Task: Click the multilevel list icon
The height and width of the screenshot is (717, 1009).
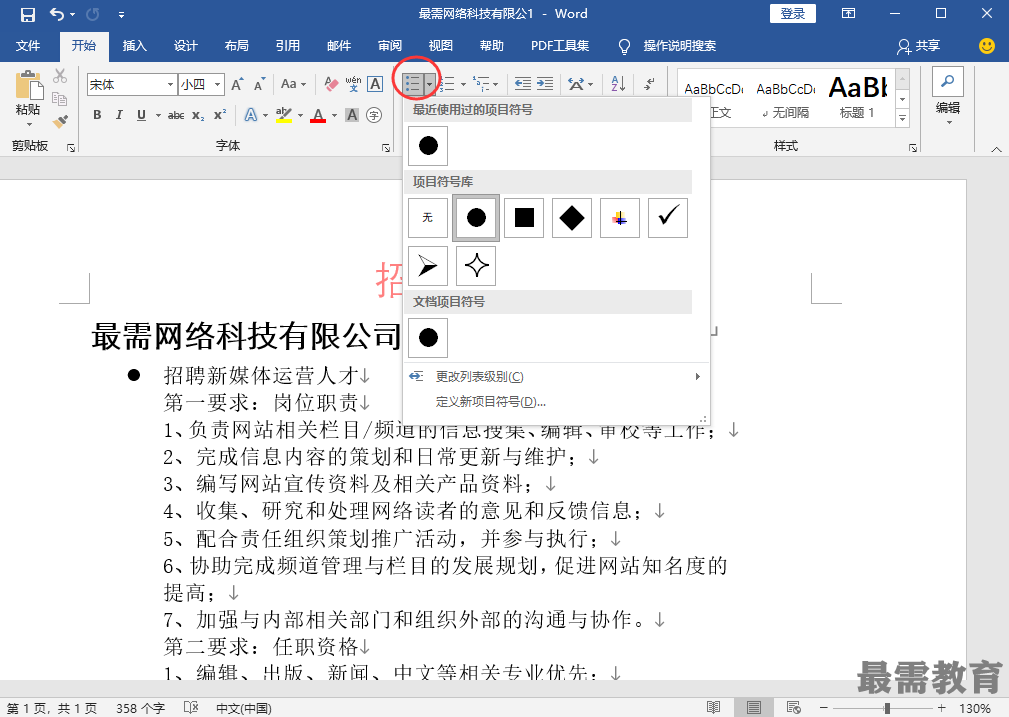Action: (x=481, y=84)
